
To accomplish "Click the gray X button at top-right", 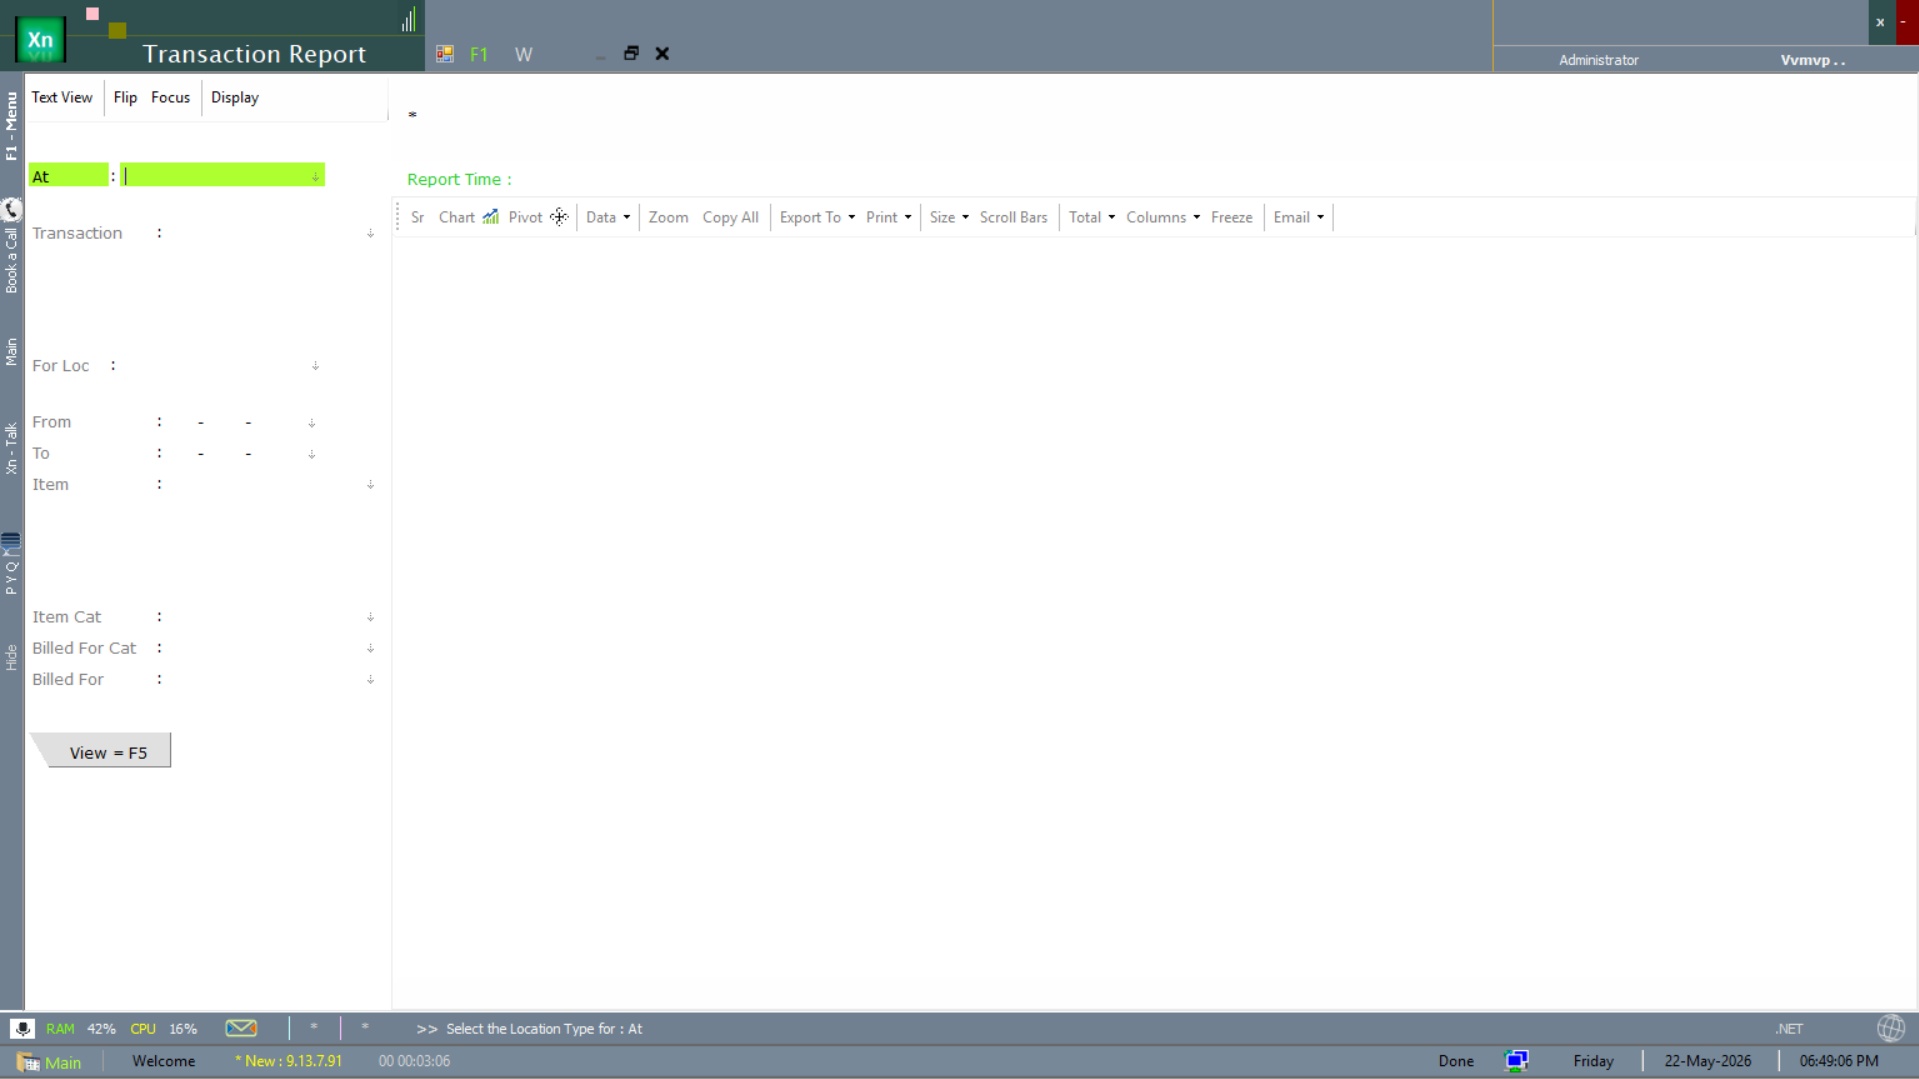I will pyautogui.click(x=1880, y=22).
